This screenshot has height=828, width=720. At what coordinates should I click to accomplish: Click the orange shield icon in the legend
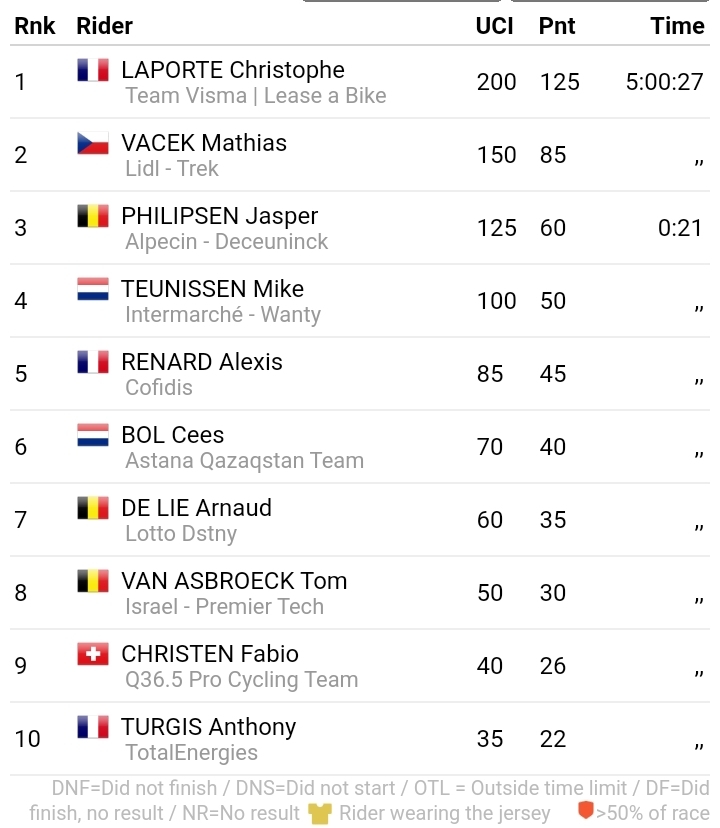pyautogui.click(x=586, y=811)
